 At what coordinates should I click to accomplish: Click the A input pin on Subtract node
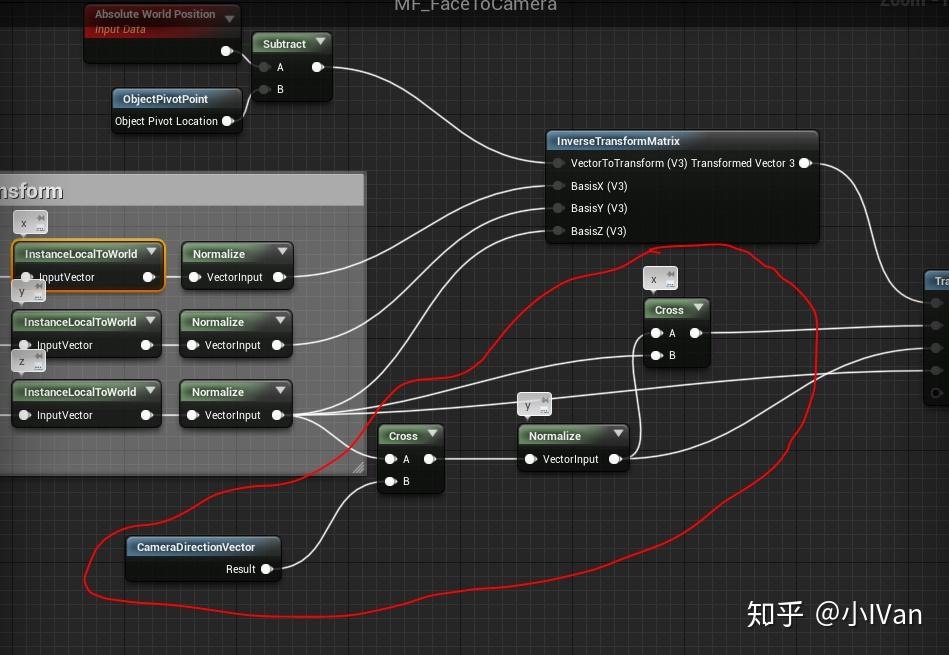click(263, 67)
